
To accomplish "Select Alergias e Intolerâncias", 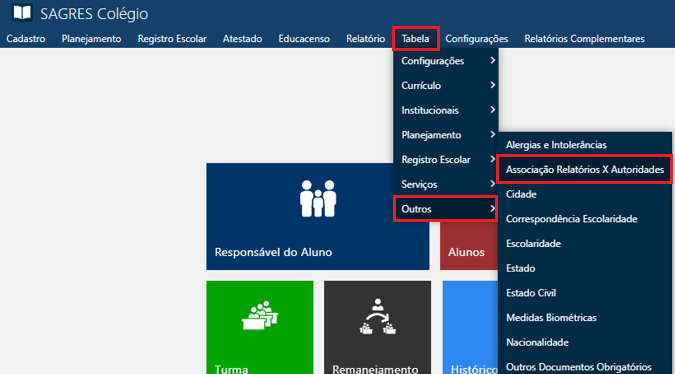I will (585, 145).
